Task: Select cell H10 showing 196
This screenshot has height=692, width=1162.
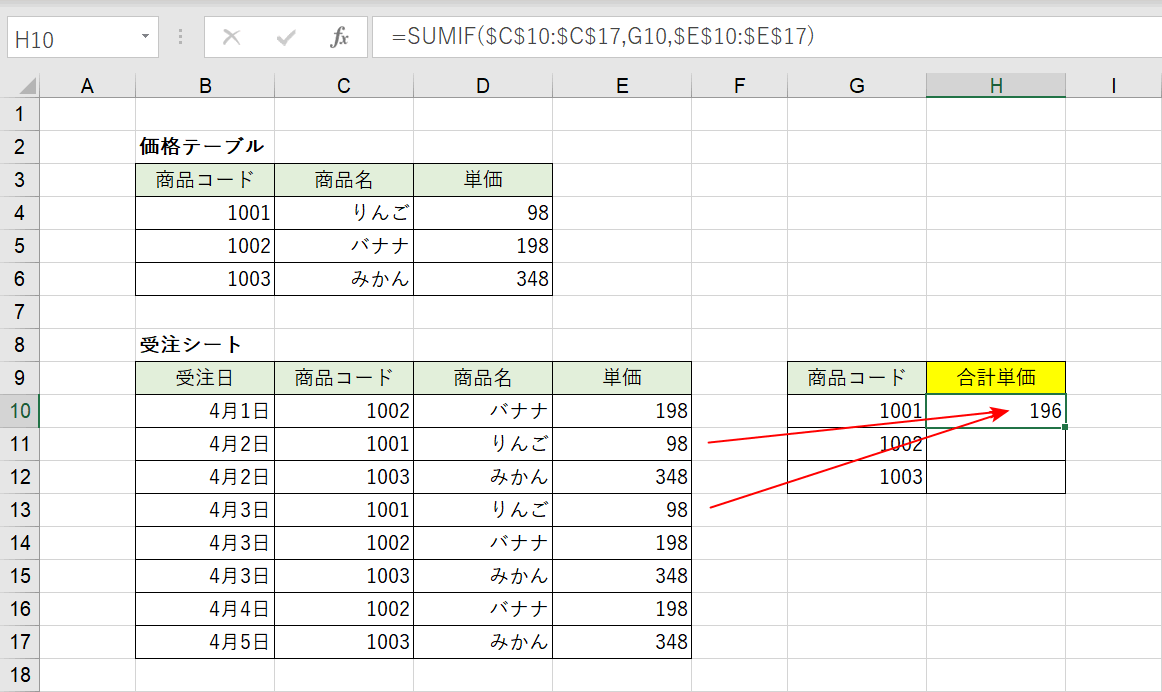Action: (x=996, y=410)
